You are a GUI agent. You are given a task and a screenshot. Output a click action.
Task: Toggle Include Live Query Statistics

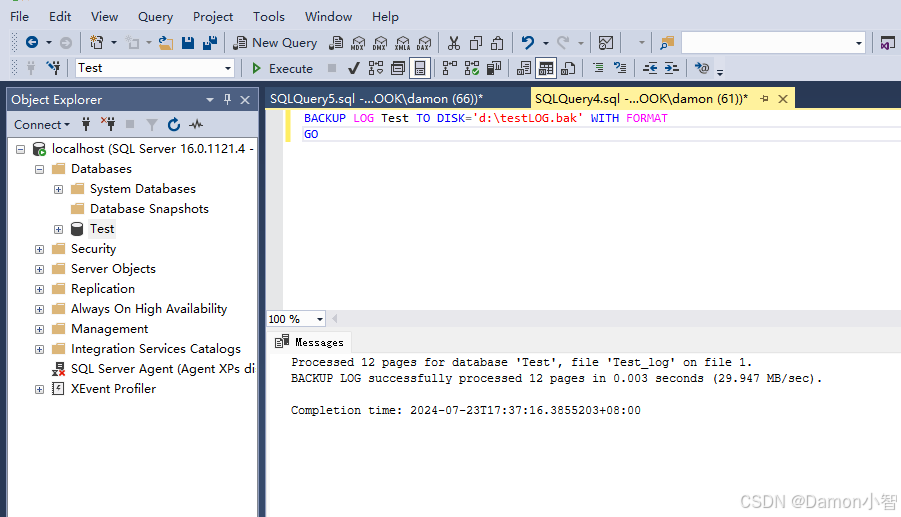coord(472,68)
